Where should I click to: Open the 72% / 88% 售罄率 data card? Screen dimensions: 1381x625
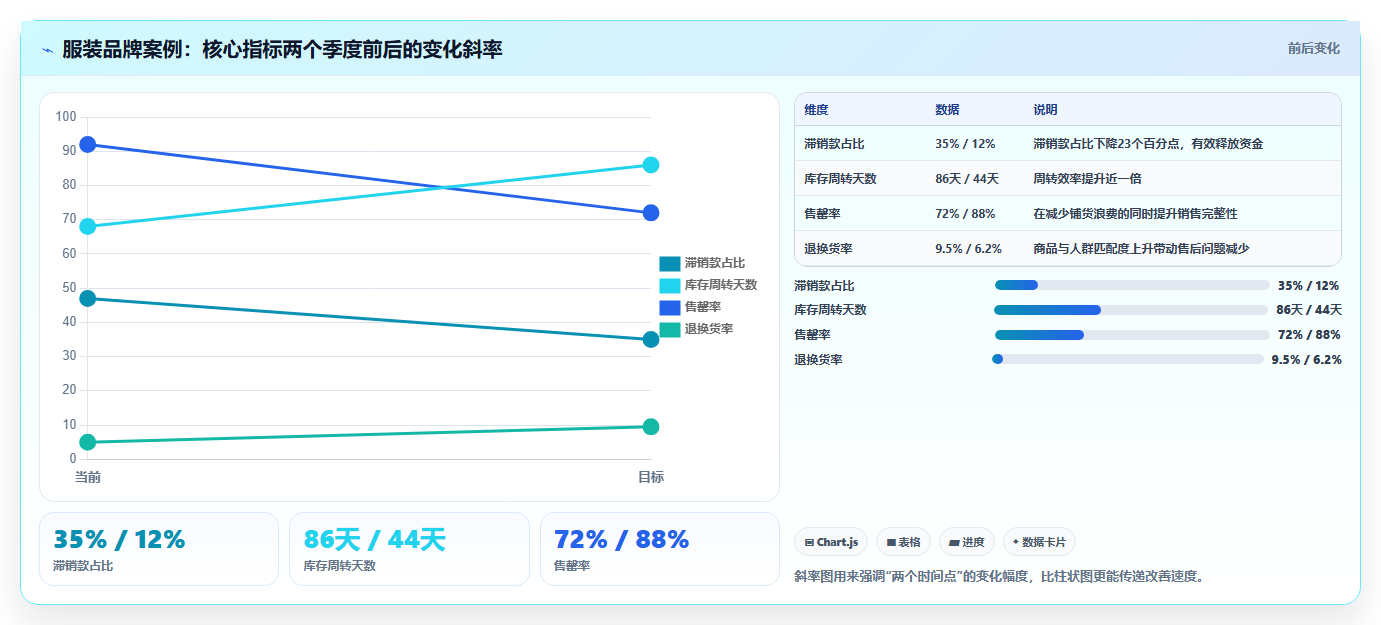pos(660,549)
